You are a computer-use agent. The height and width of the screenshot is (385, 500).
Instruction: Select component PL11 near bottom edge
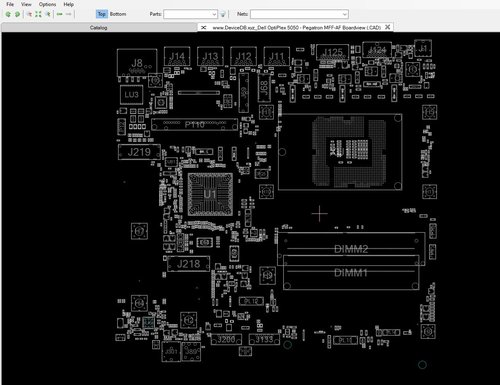345,340
